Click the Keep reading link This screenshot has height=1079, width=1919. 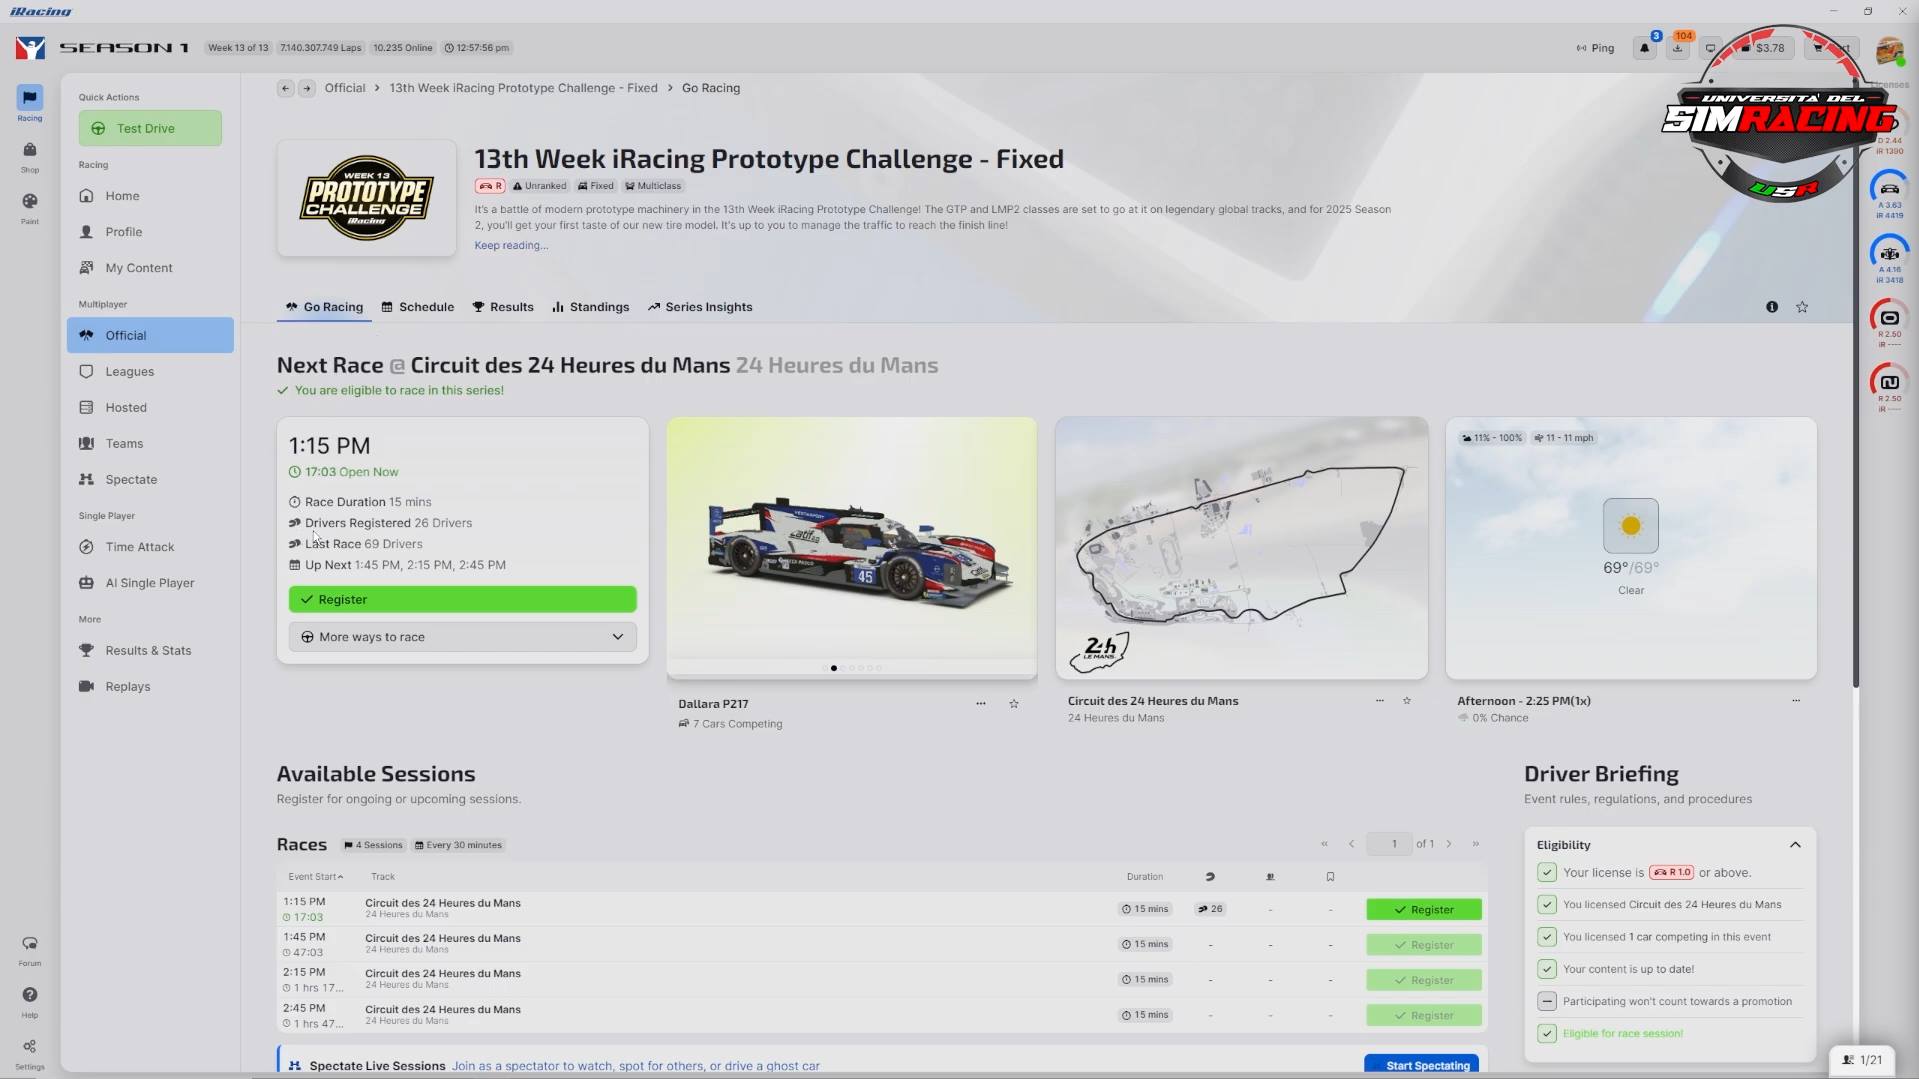[511, 246]
